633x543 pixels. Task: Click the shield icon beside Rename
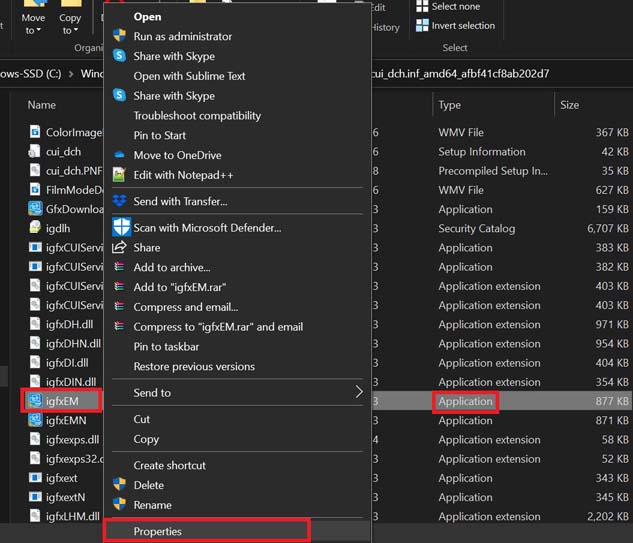click(x=119, y=504)
